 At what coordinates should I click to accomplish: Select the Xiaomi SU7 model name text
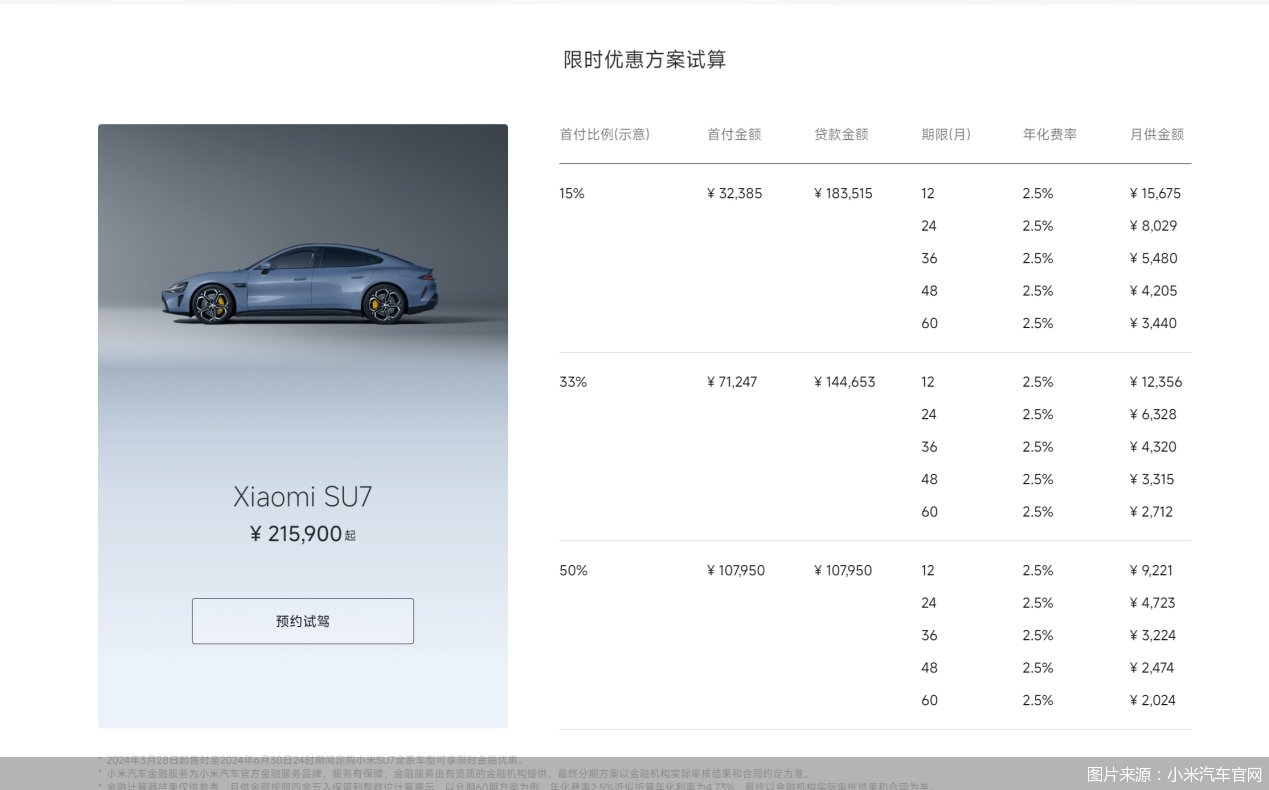click(302, 497)
